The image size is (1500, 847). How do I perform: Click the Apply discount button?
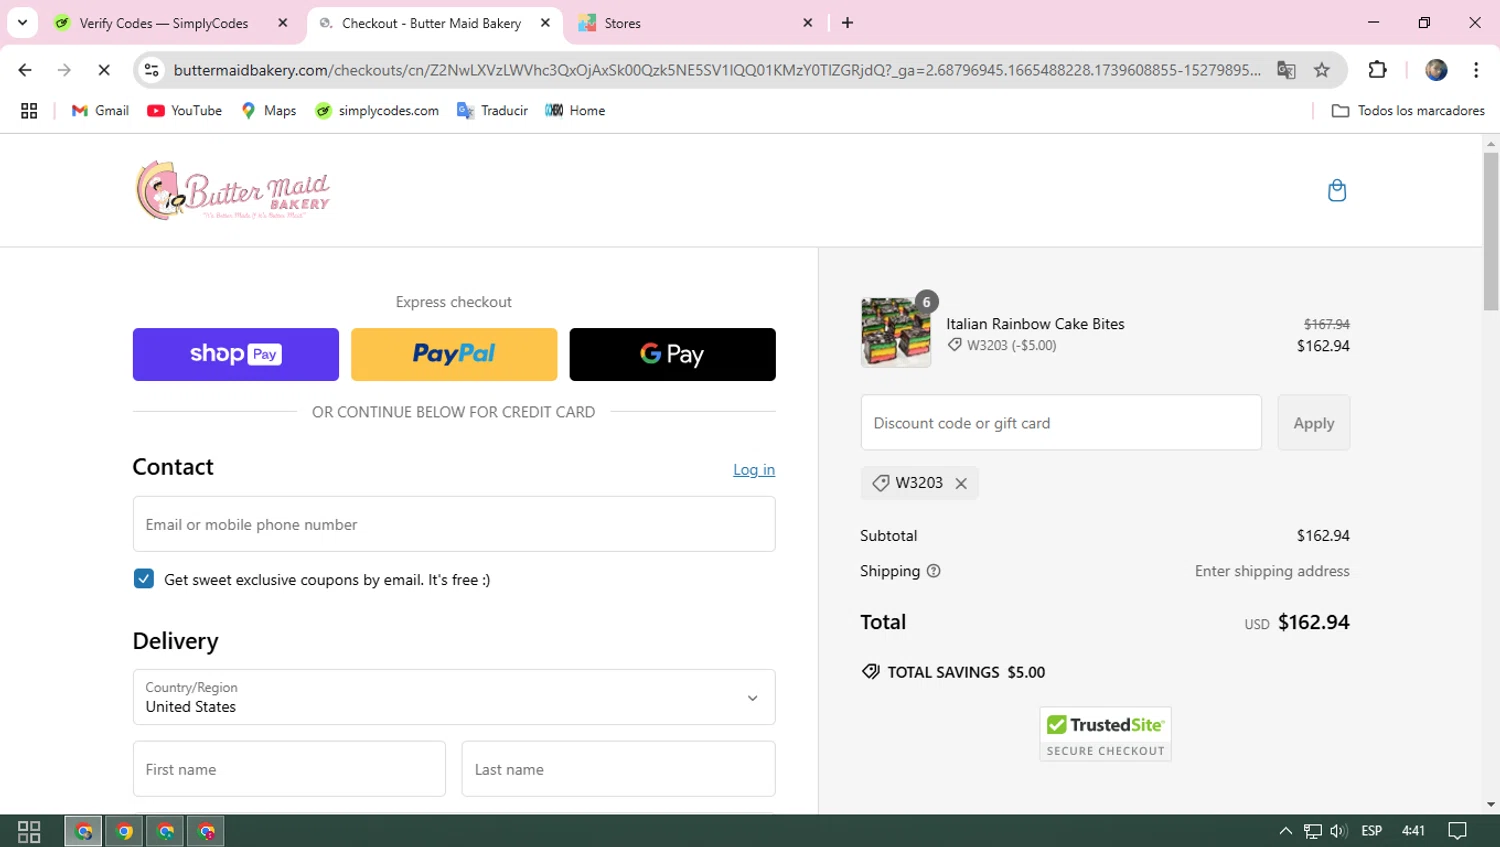click(1313, 422)
